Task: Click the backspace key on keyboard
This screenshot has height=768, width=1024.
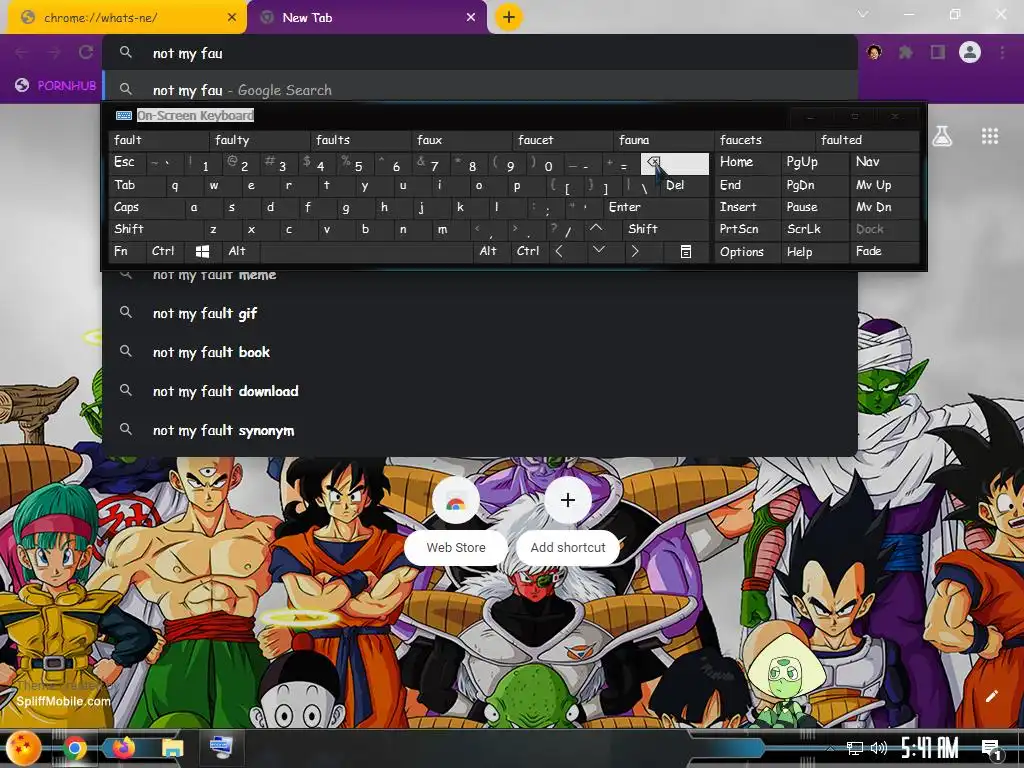Action: 675,164
